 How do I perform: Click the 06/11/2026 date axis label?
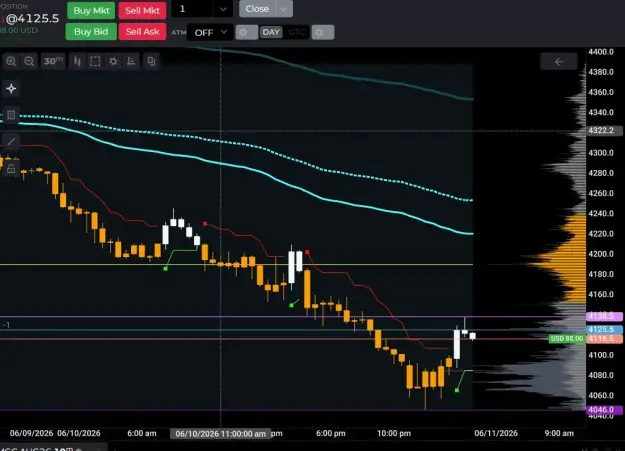(x=496, y=433)
